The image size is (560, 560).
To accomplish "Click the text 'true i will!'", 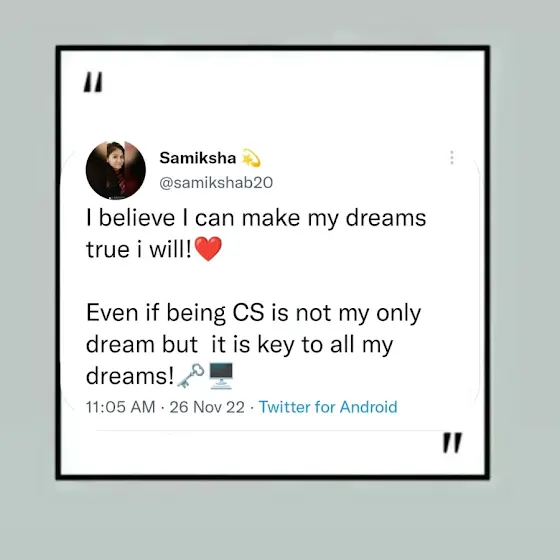I will 139,249.
